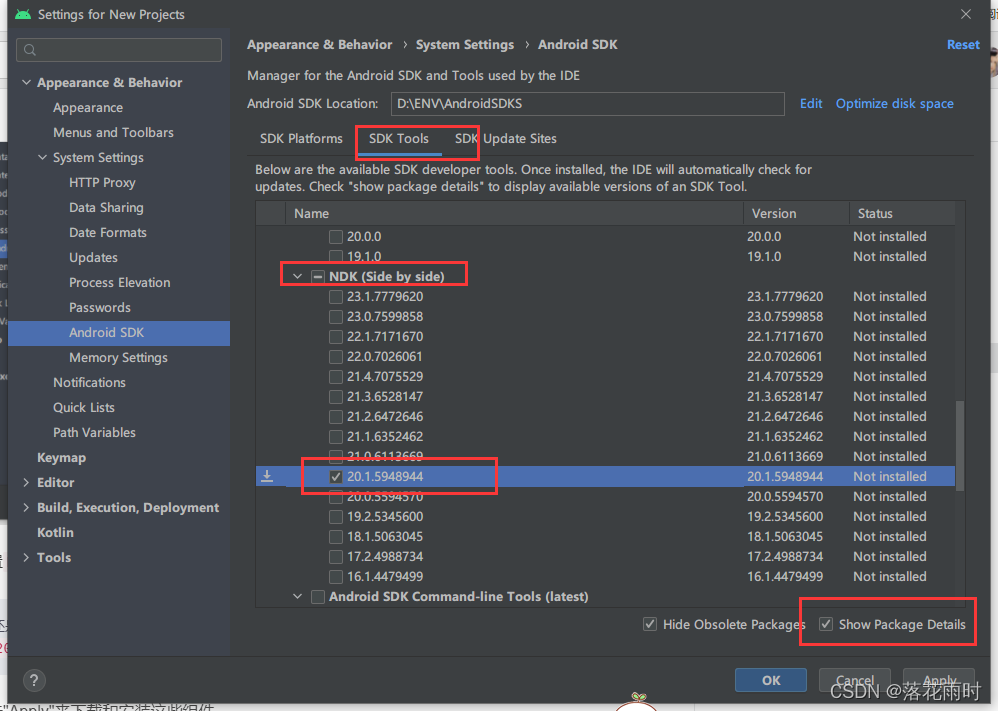Open Memory Settings page

[118, 358]
